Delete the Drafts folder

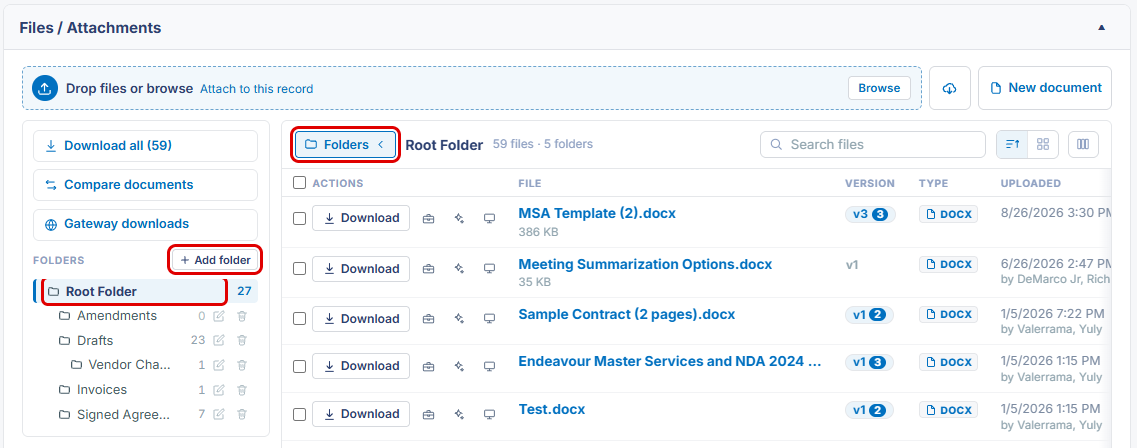[x=242, y=340]
